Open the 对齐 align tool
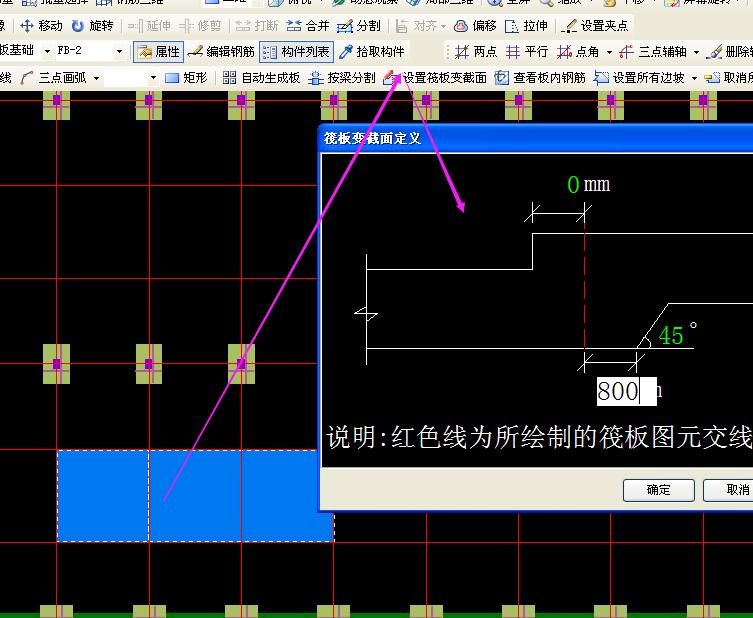 (421, 25)
